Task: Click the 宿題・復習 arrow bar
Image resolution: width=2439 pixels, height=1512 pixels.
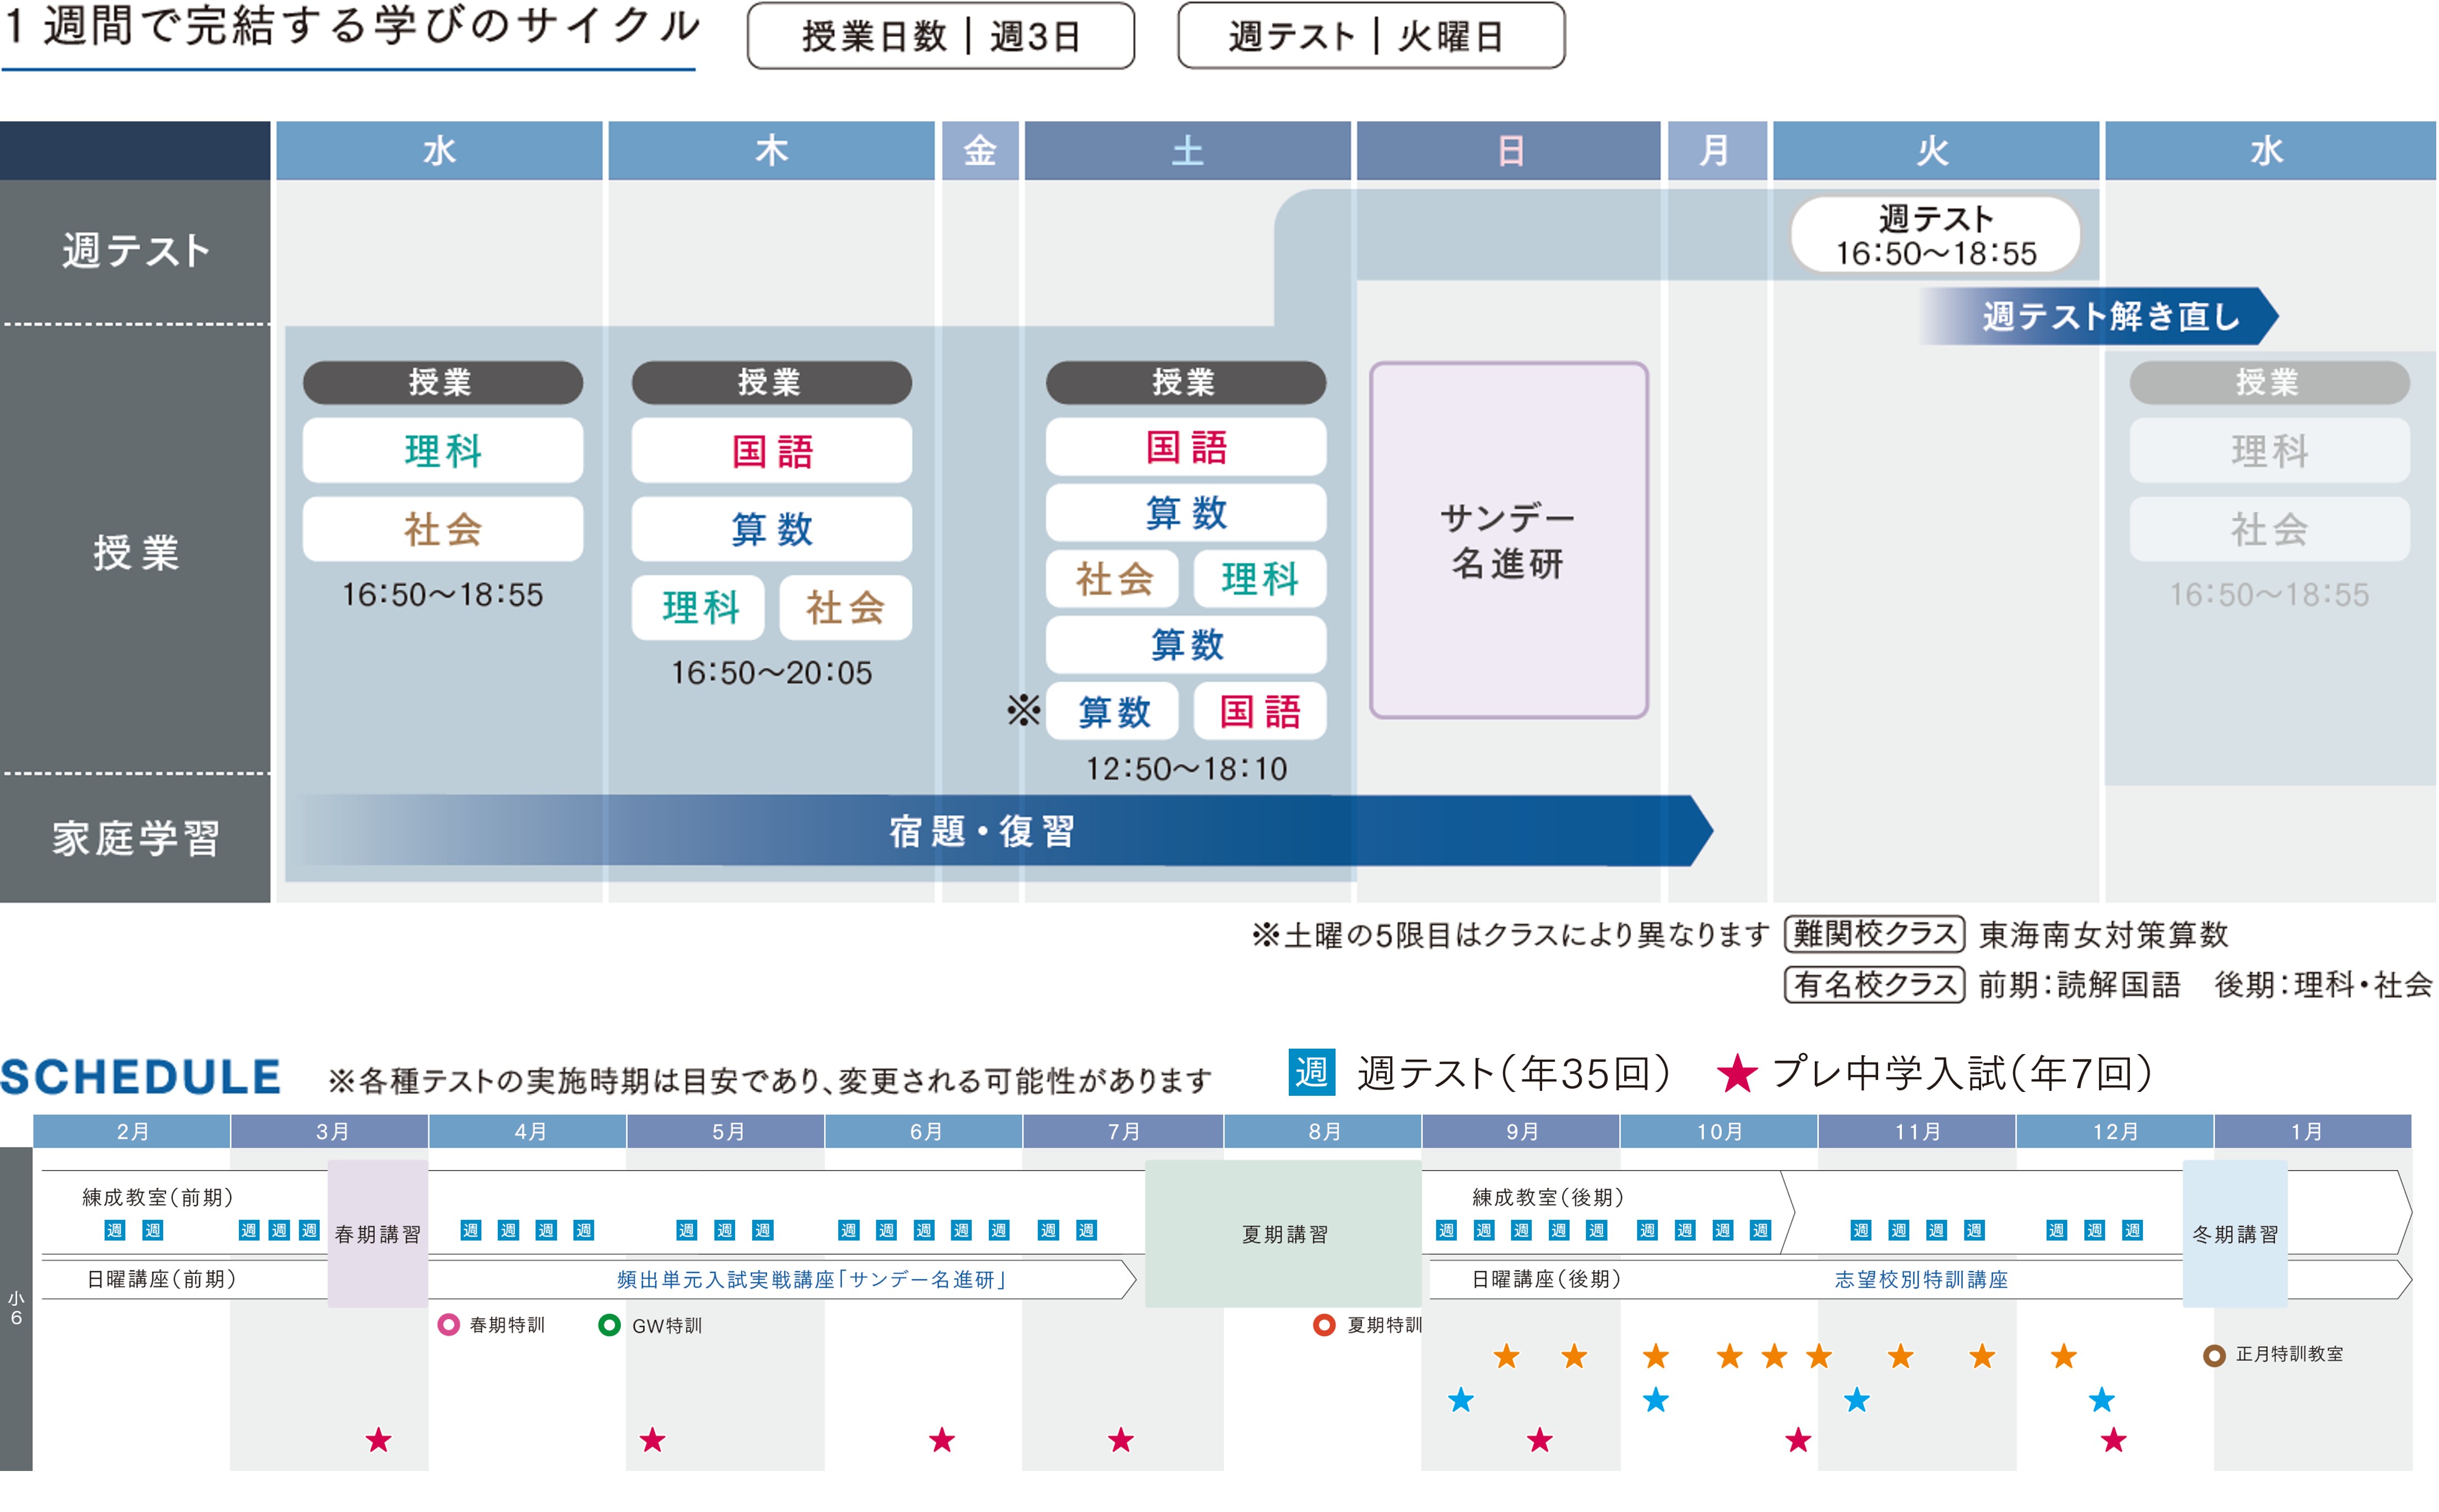Action: point(1000,830)
